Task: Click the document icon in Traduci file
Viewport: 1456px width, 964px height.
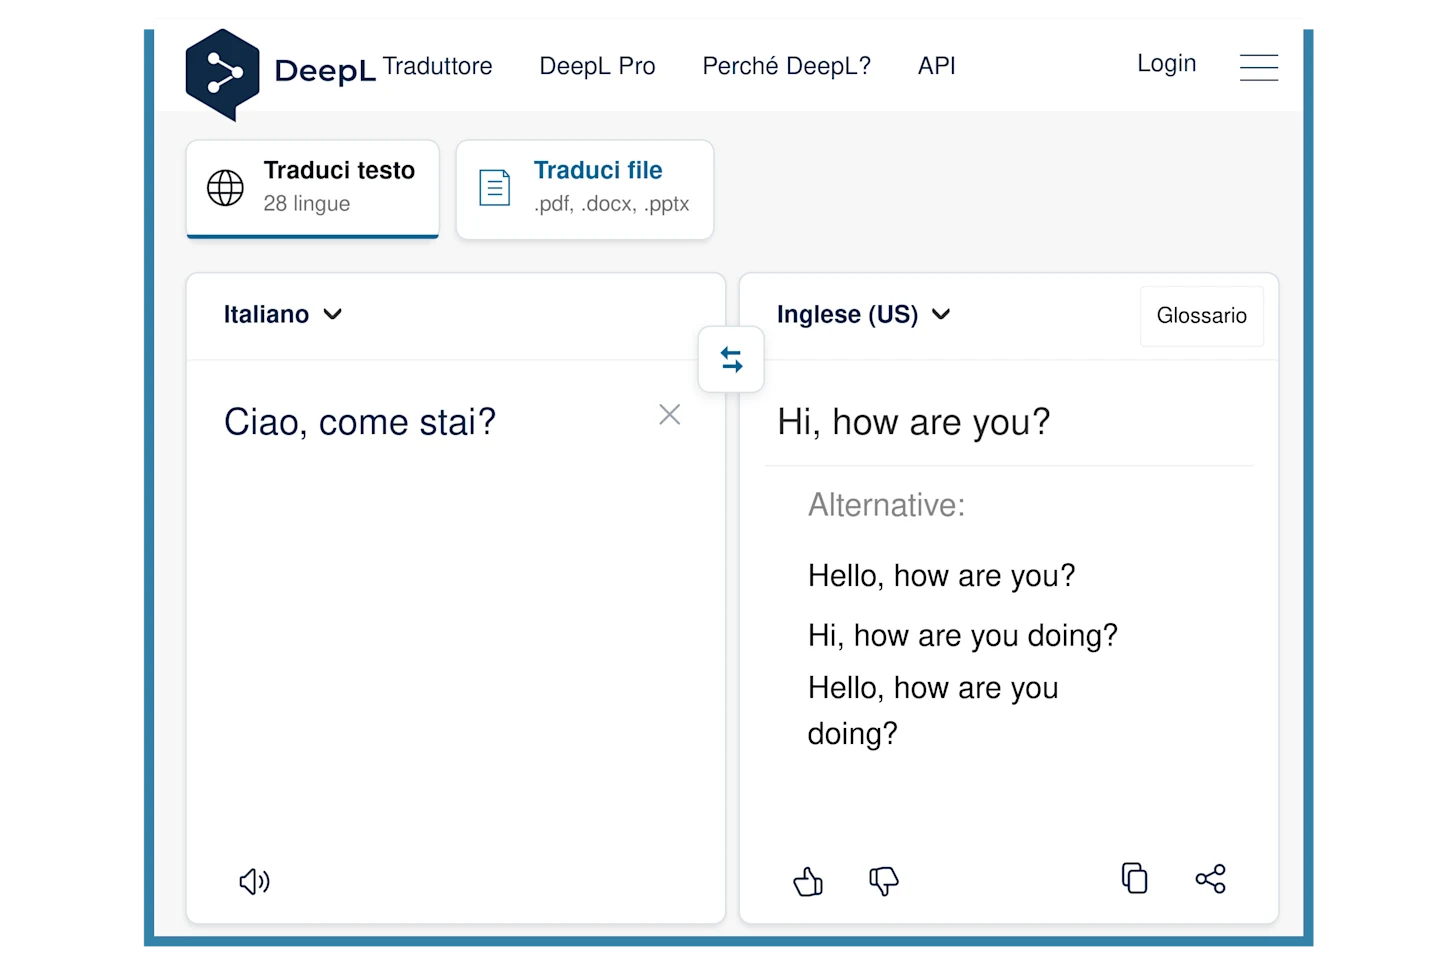Action: tap(495, 187)
